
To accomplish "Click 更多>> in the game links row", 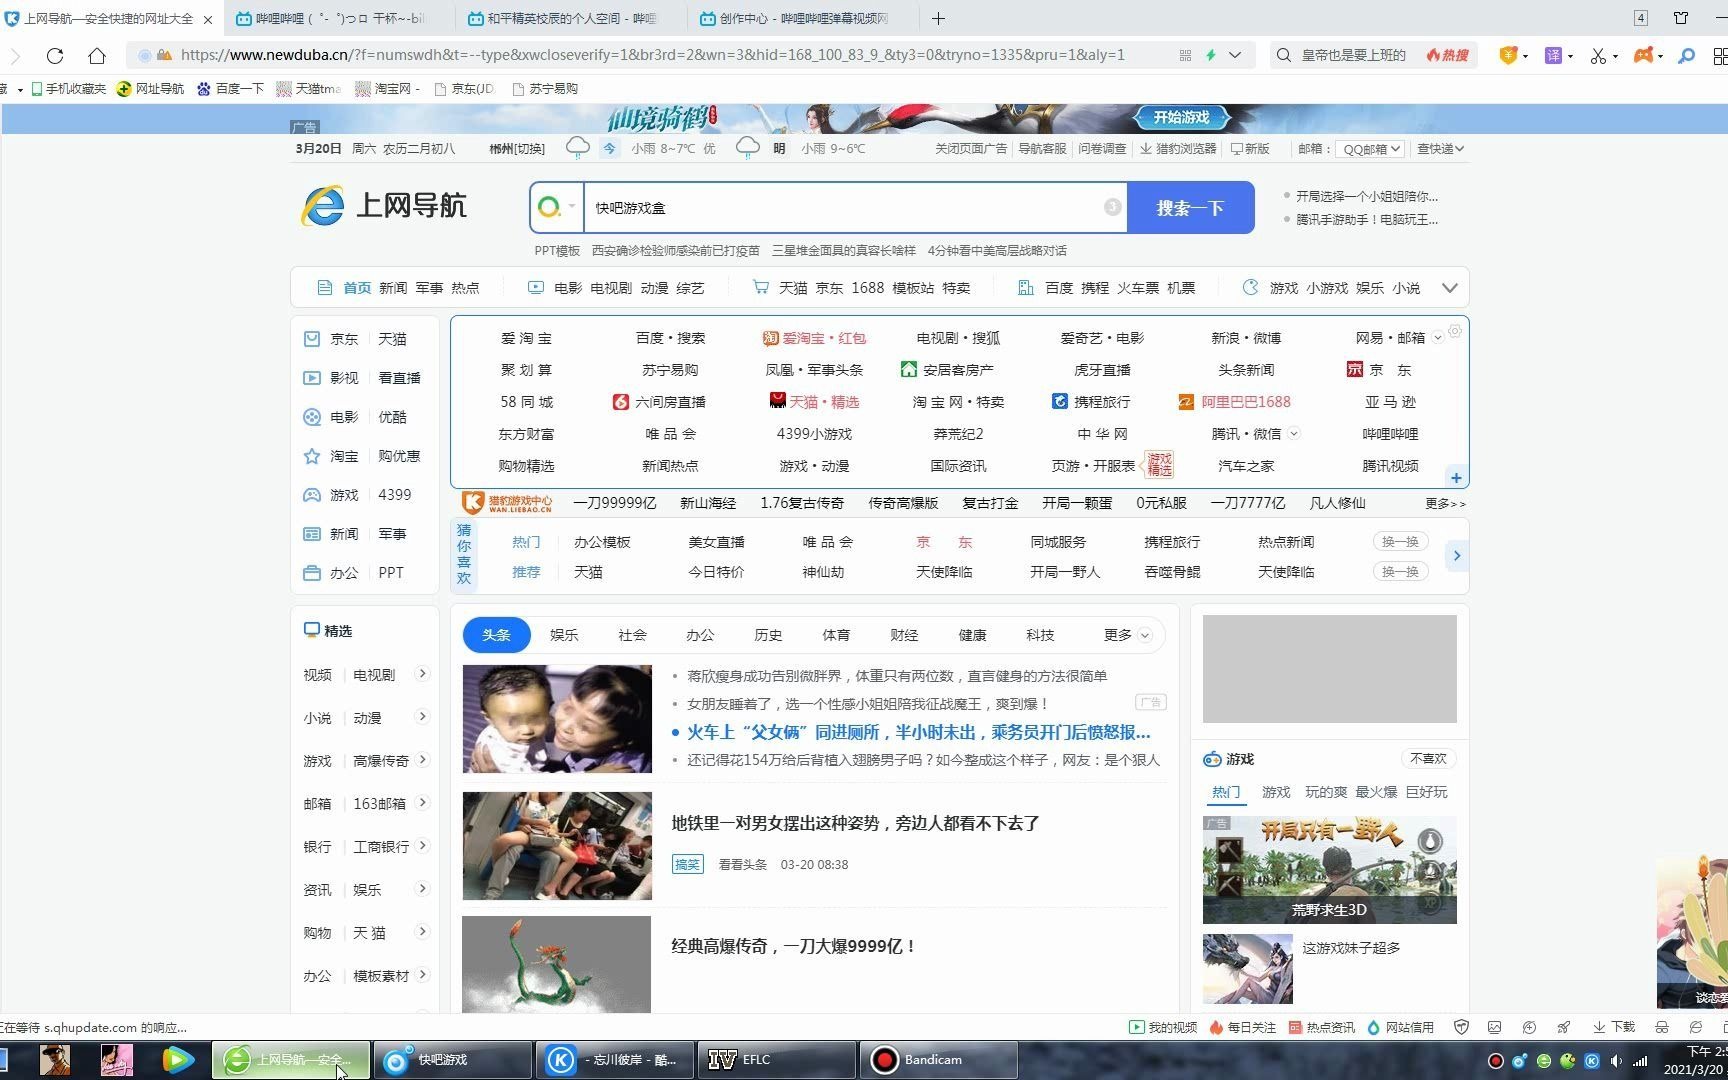I will click(x=1445, y=504).
